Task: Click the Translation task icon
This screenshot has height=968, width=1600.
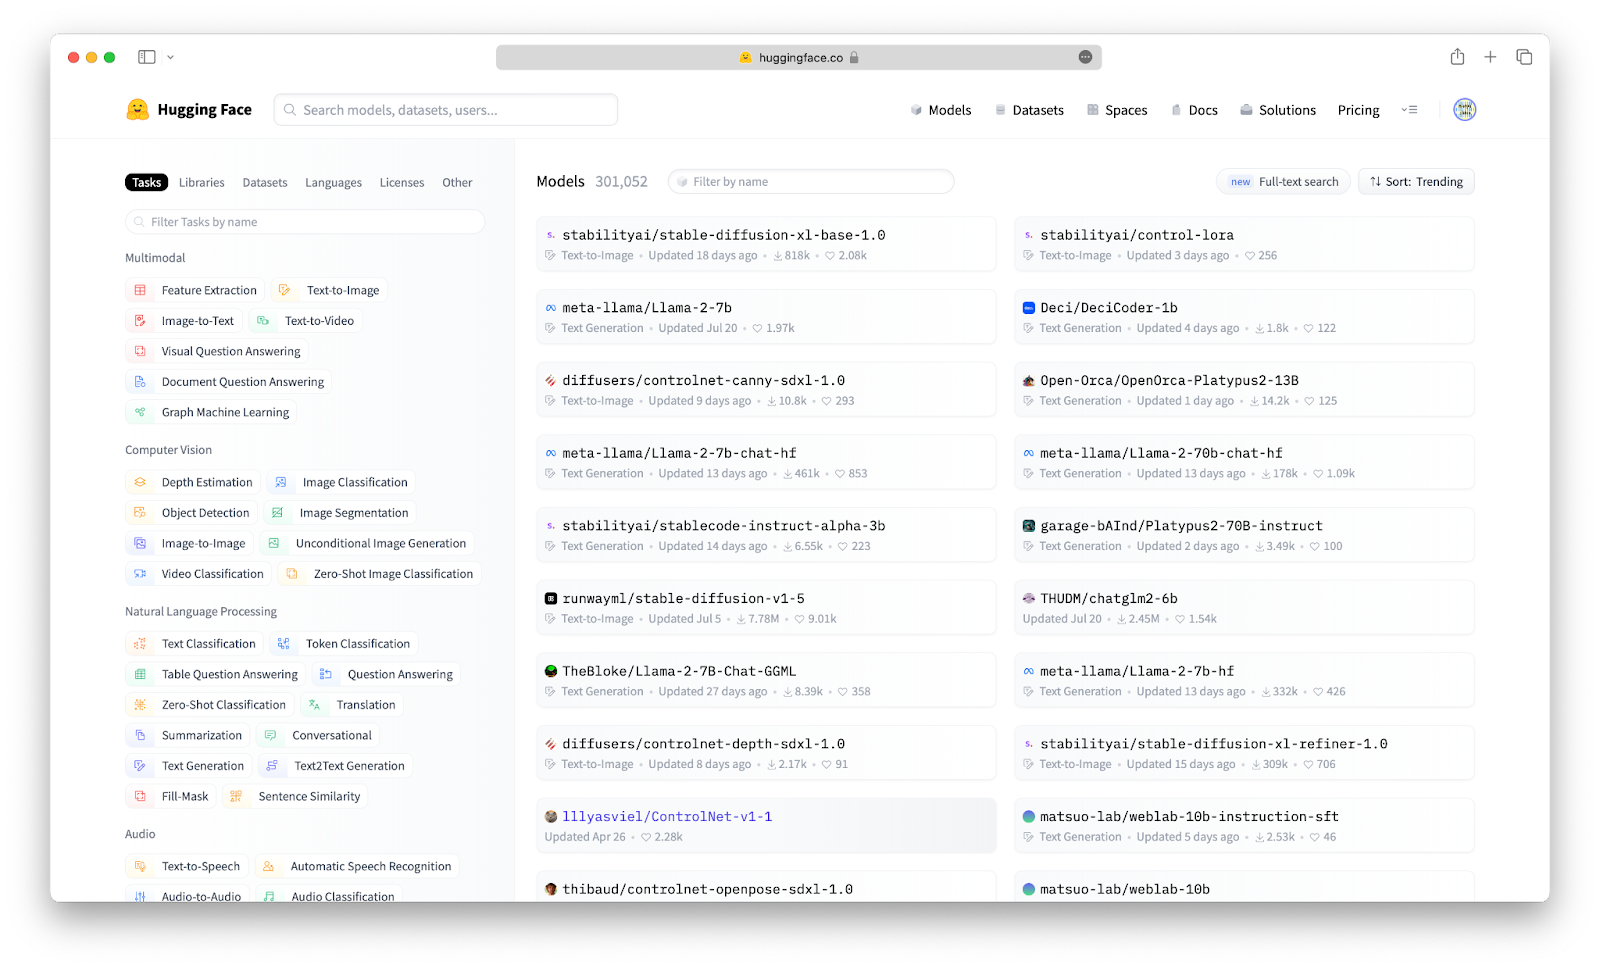Action: pyautogui.click(x=315, y=705)
